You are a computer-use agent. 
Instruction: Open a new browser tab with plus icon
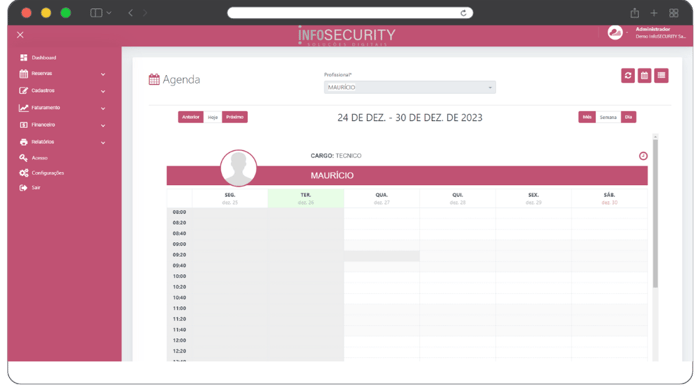654,13
